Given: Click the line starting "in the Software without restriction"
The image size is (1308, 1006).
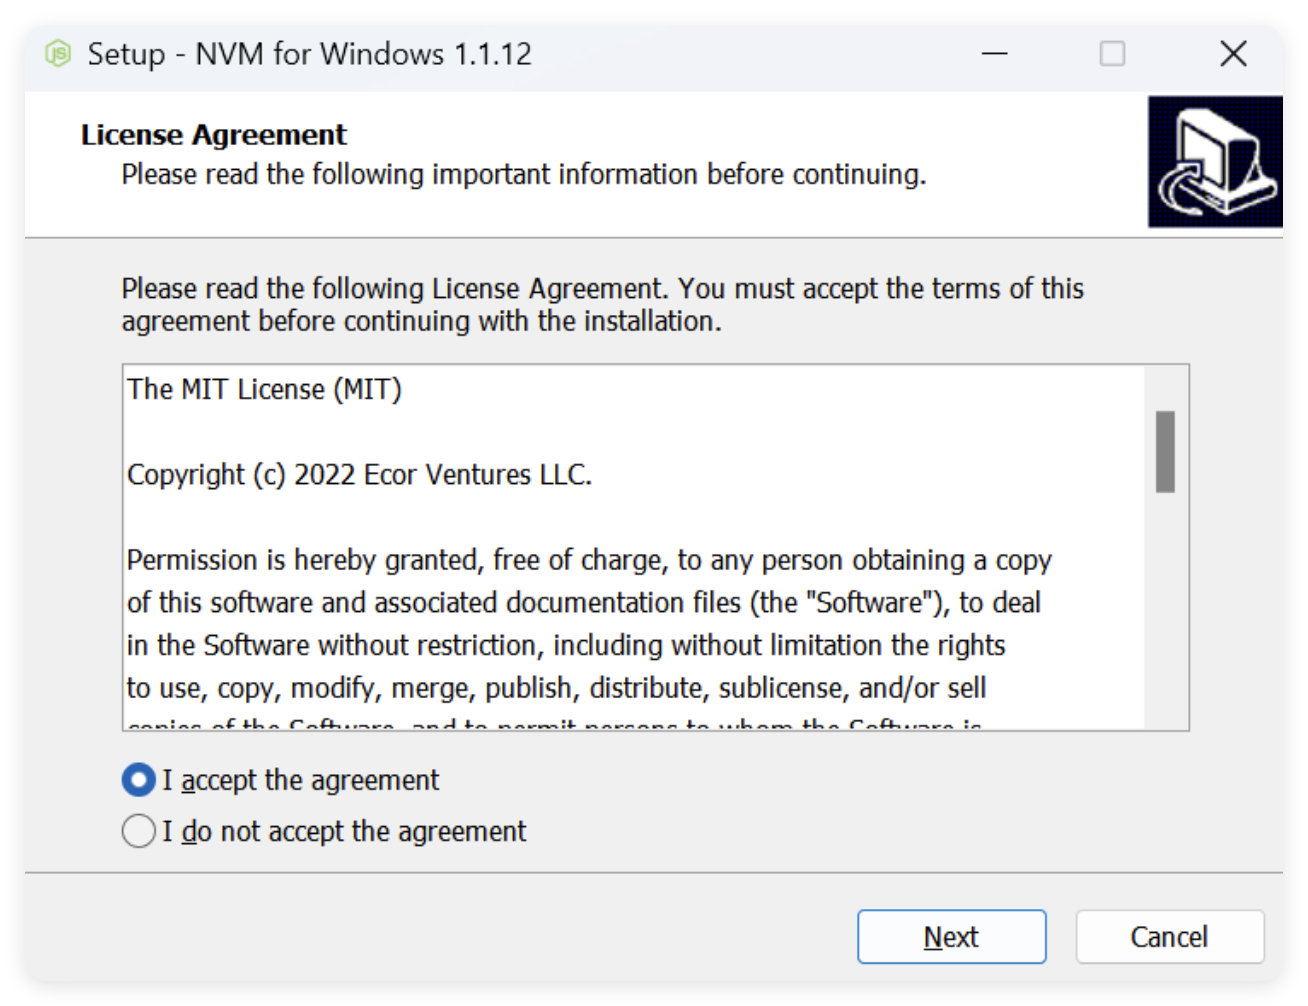Looking at the screenshot, I should point(566,646).
